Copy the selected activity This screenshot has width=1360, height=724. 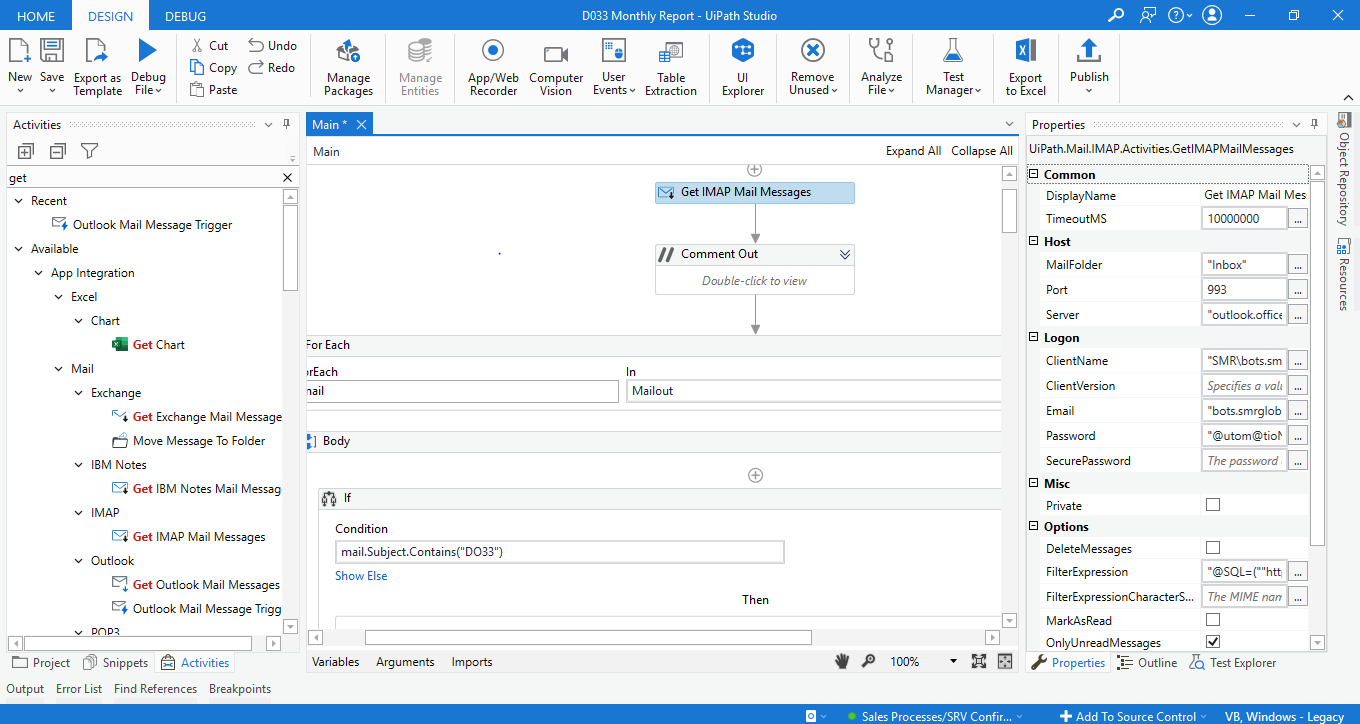click(213, 67)
